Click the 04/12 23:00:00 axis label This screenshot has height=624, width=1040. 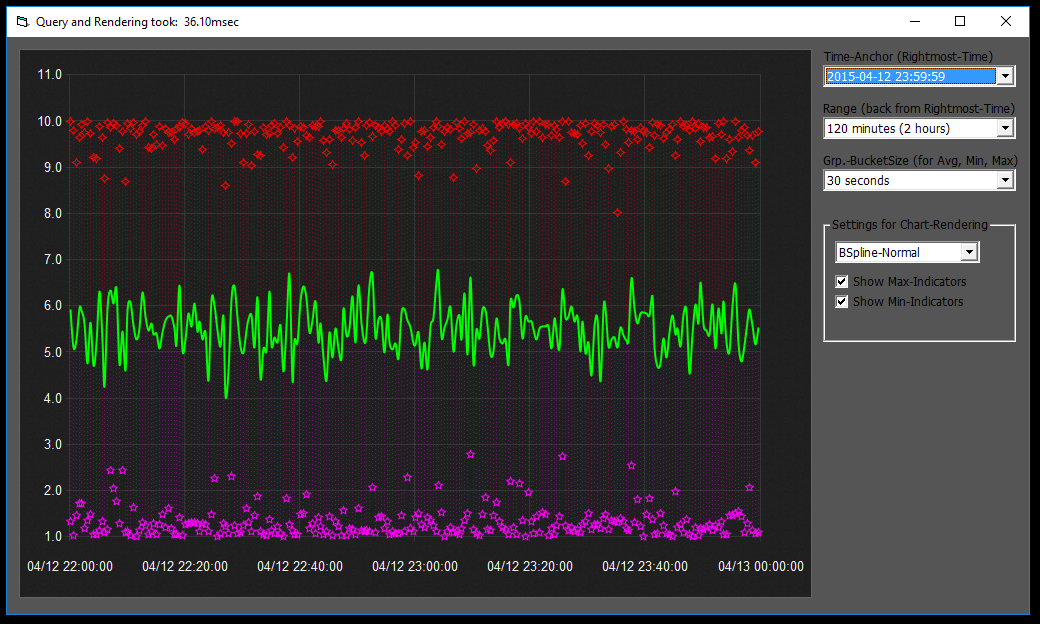(414, 566)
